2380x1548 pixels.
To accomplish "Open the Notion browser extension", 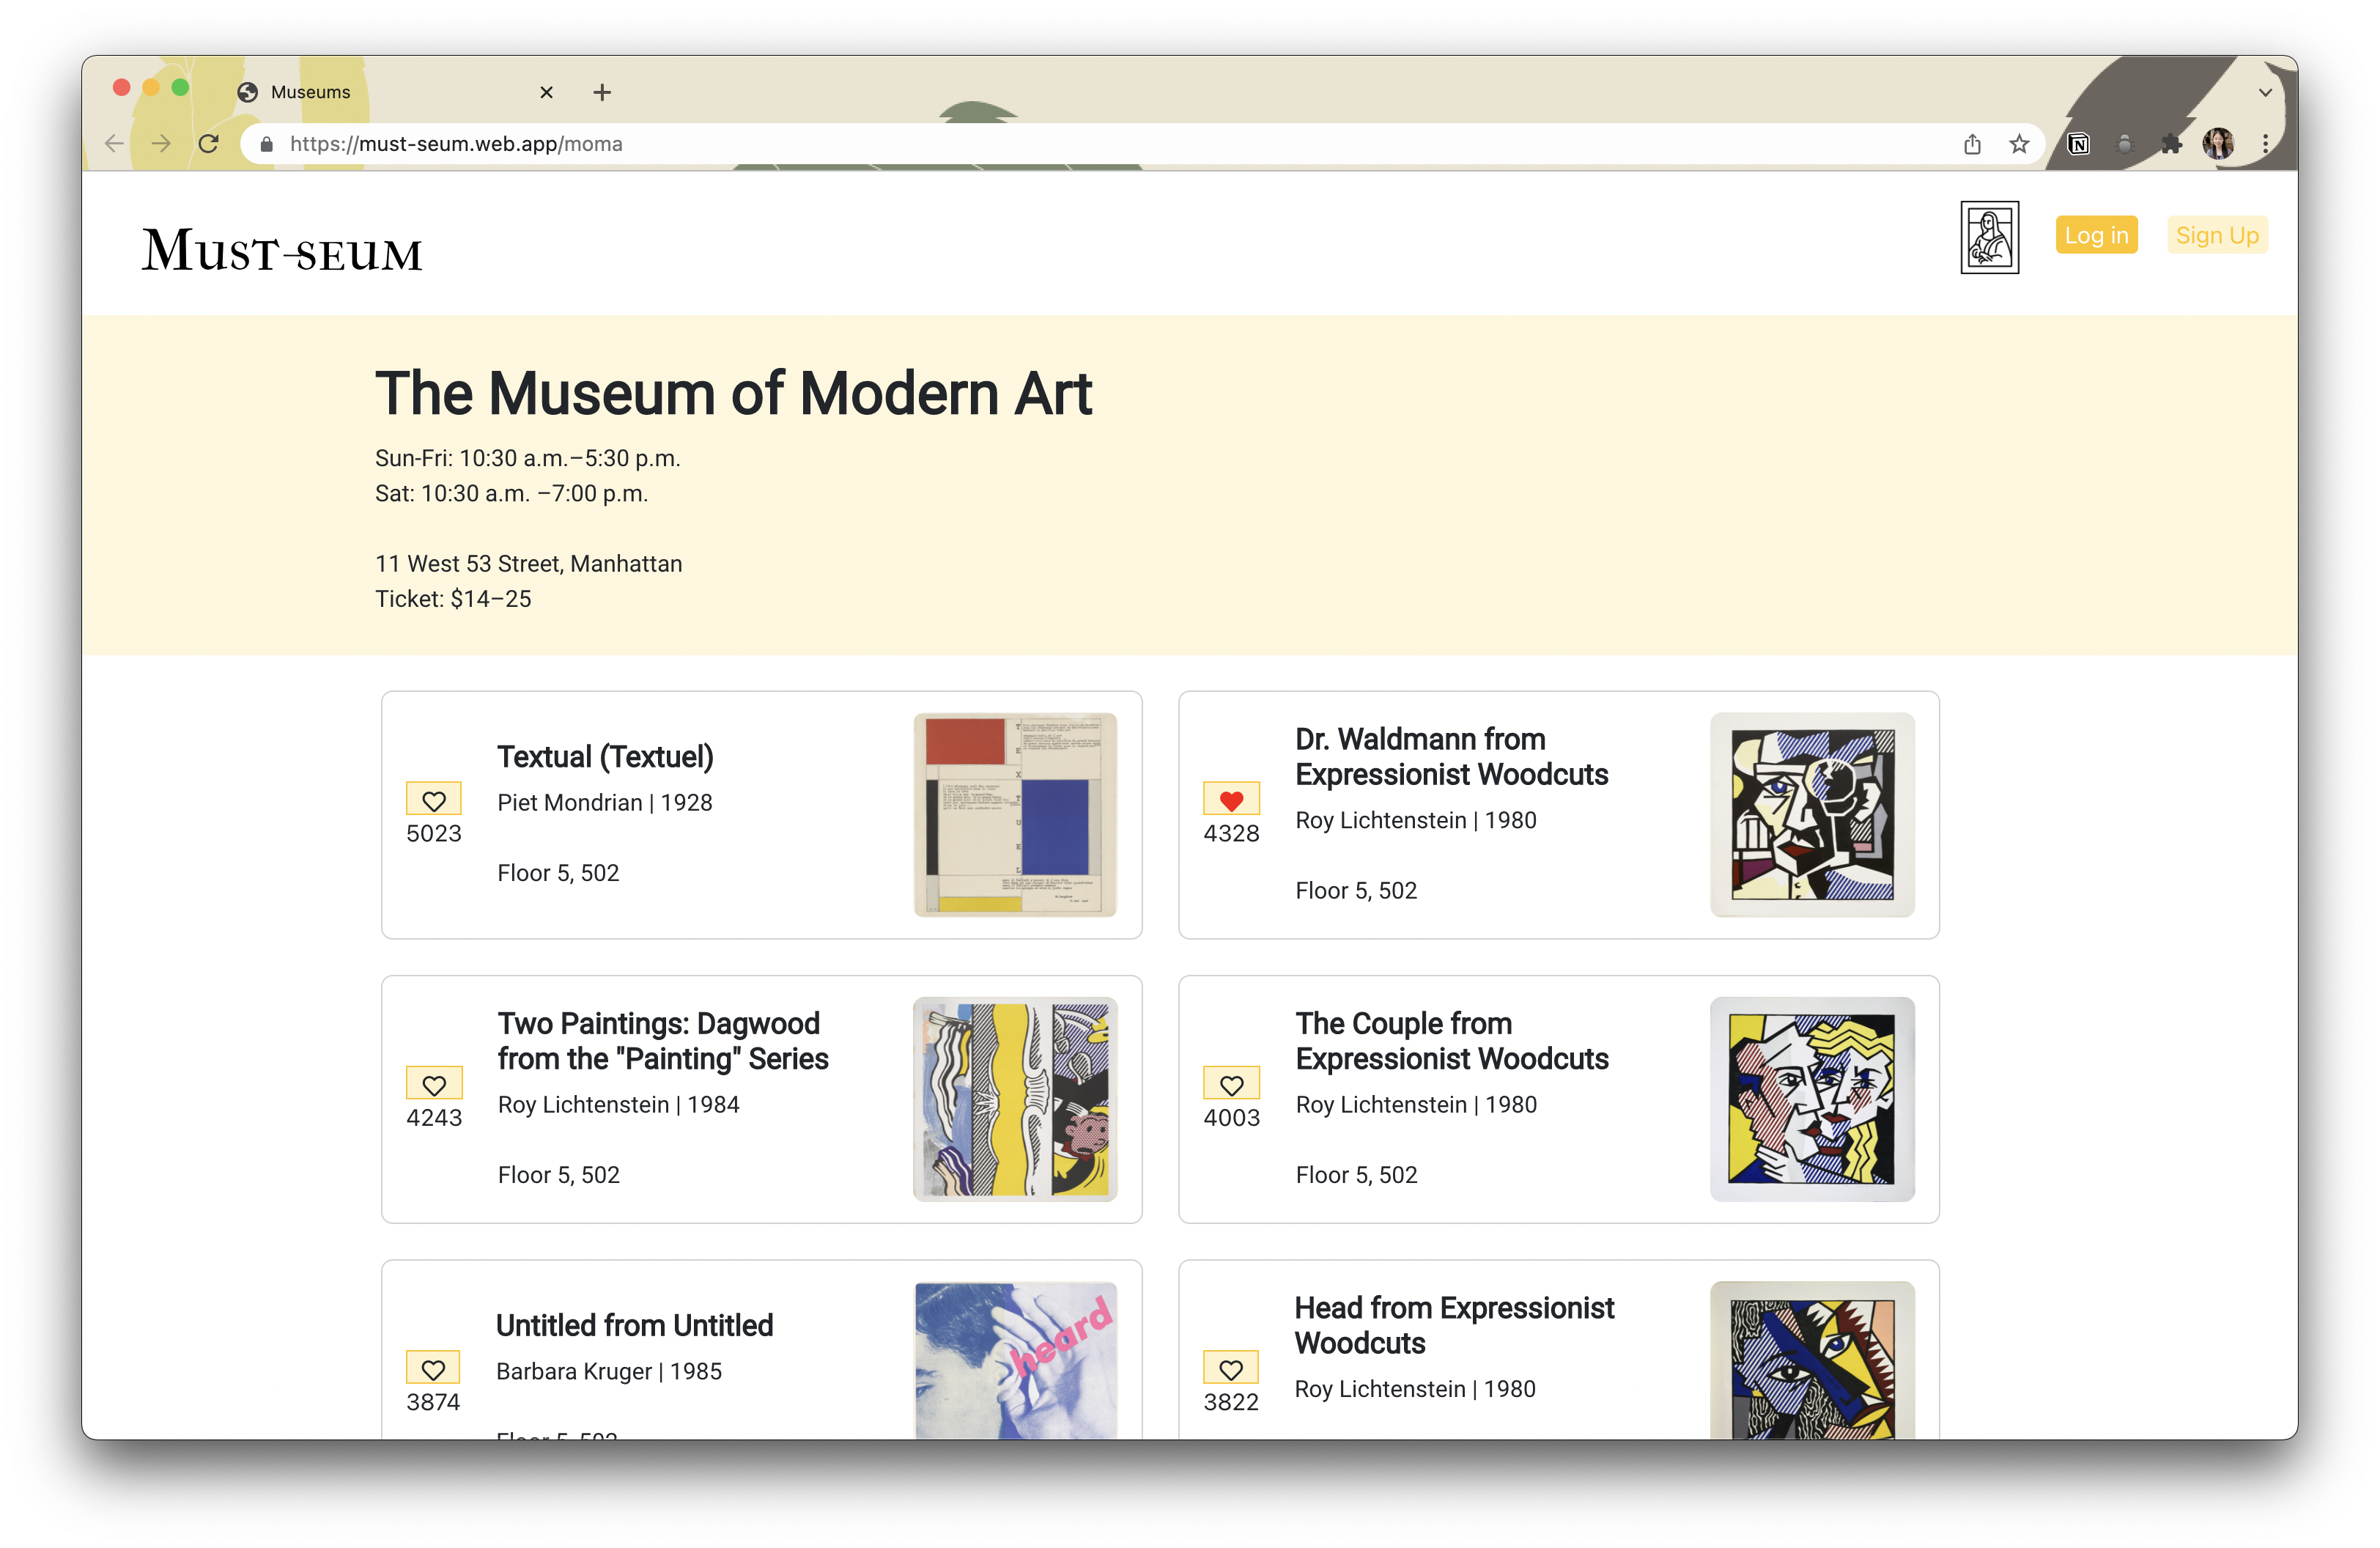I will (2078, 144).
